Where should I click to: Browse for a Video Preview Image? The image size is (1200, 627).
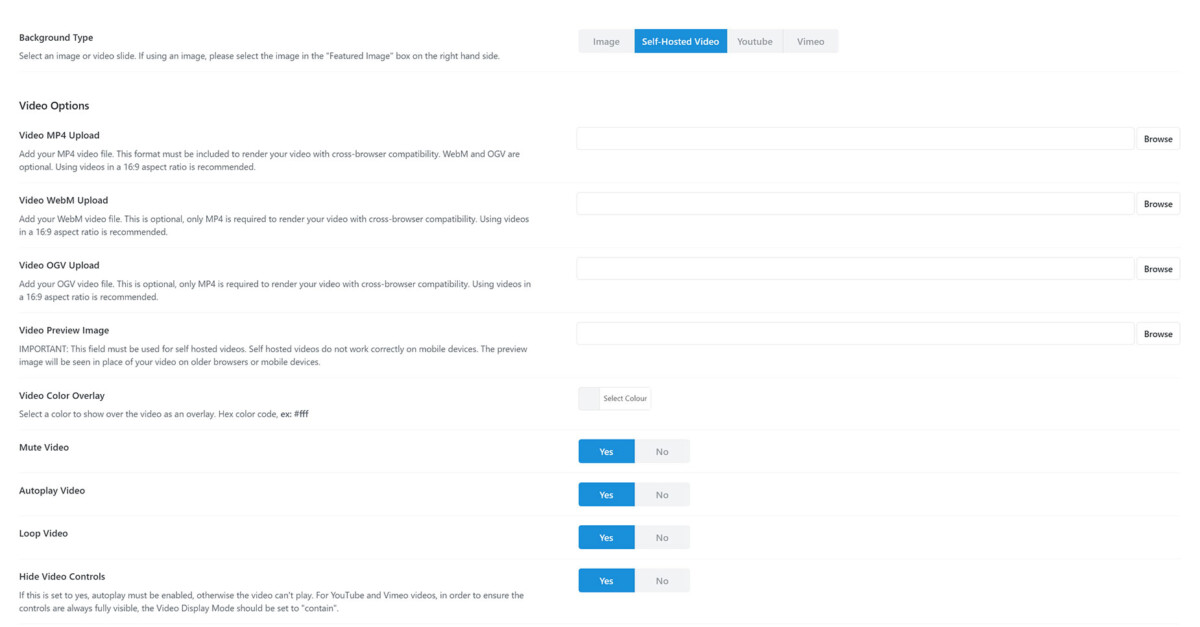[1158, 333]
